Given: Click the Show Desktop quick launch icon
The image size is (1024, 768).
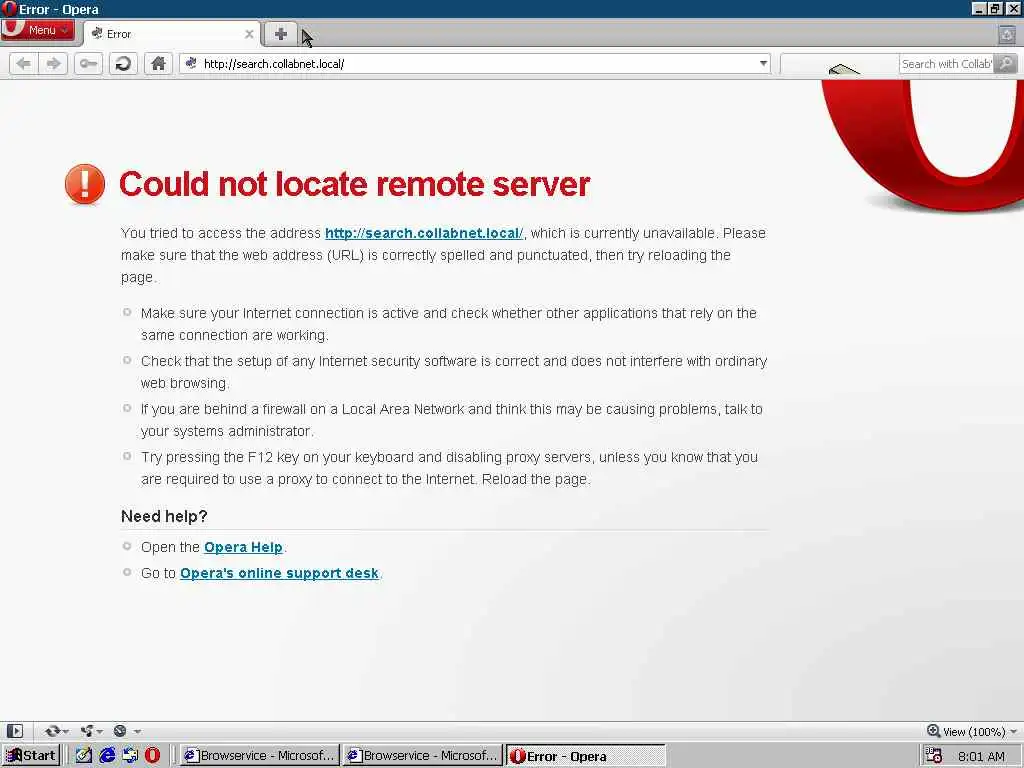Looking at the screenshot, I should coord(130,756).
